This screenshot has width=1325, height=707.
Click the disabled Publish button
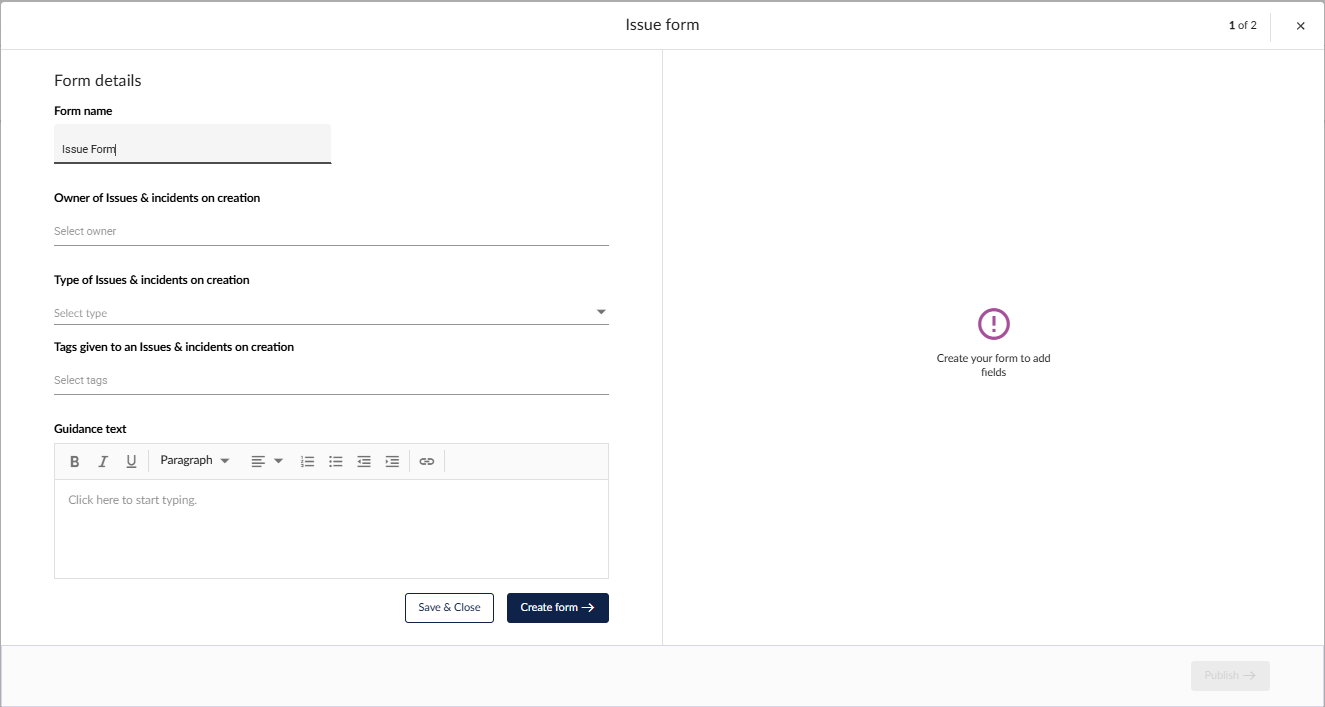coord(1230,676)
